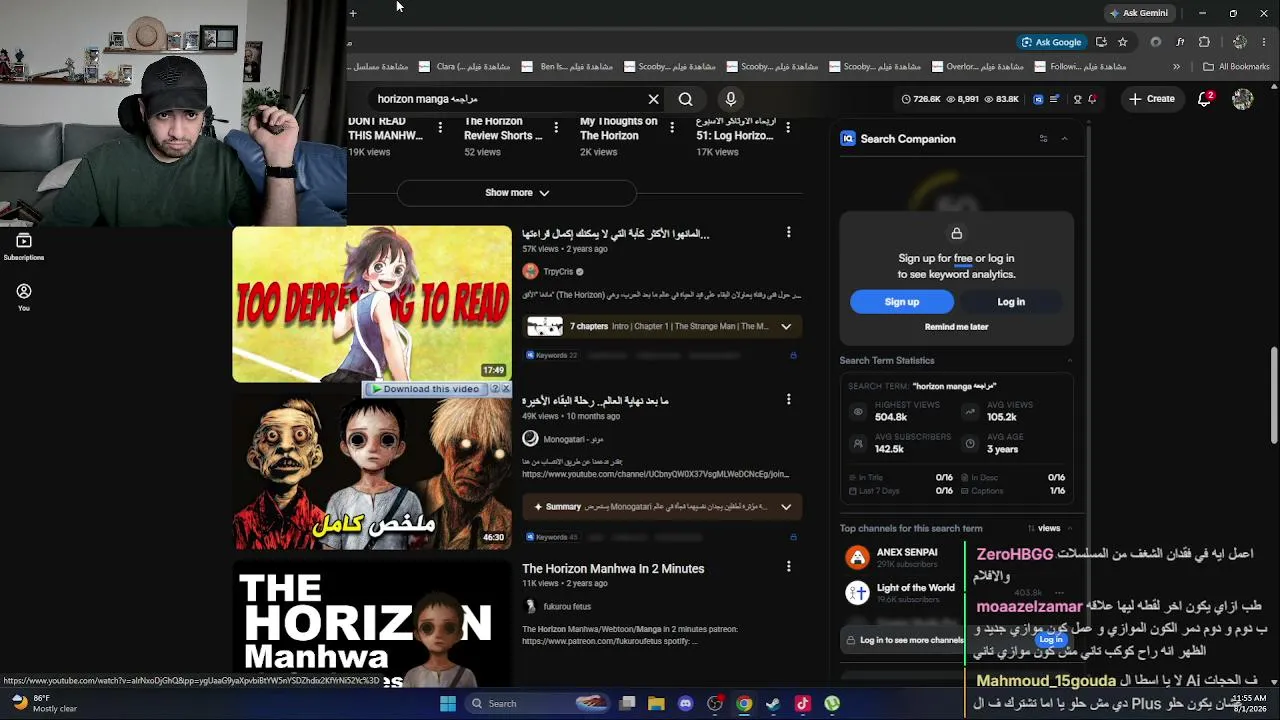This screenshot has width=1280, height=720.
Task: Sign up for vidIQ keyword analytics
Action: coord(902,302)
